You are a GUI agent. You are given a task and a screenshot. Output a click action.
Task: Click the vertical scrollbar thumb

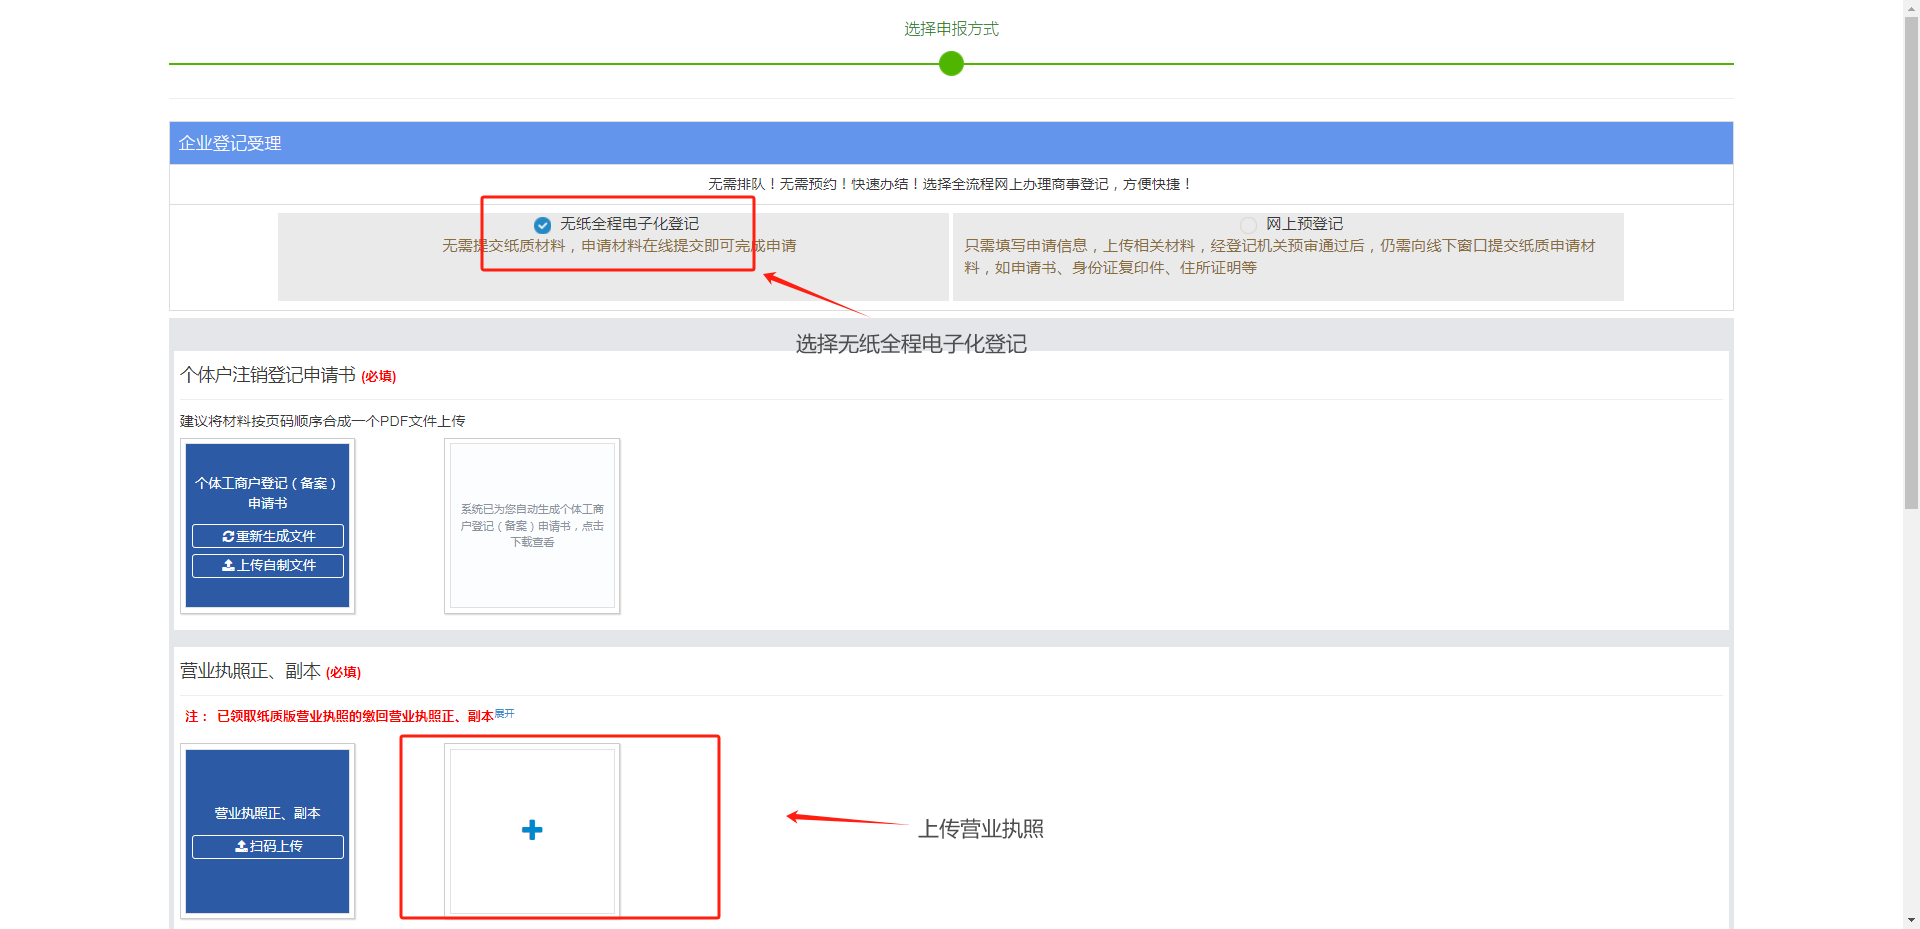[1911, 260]
